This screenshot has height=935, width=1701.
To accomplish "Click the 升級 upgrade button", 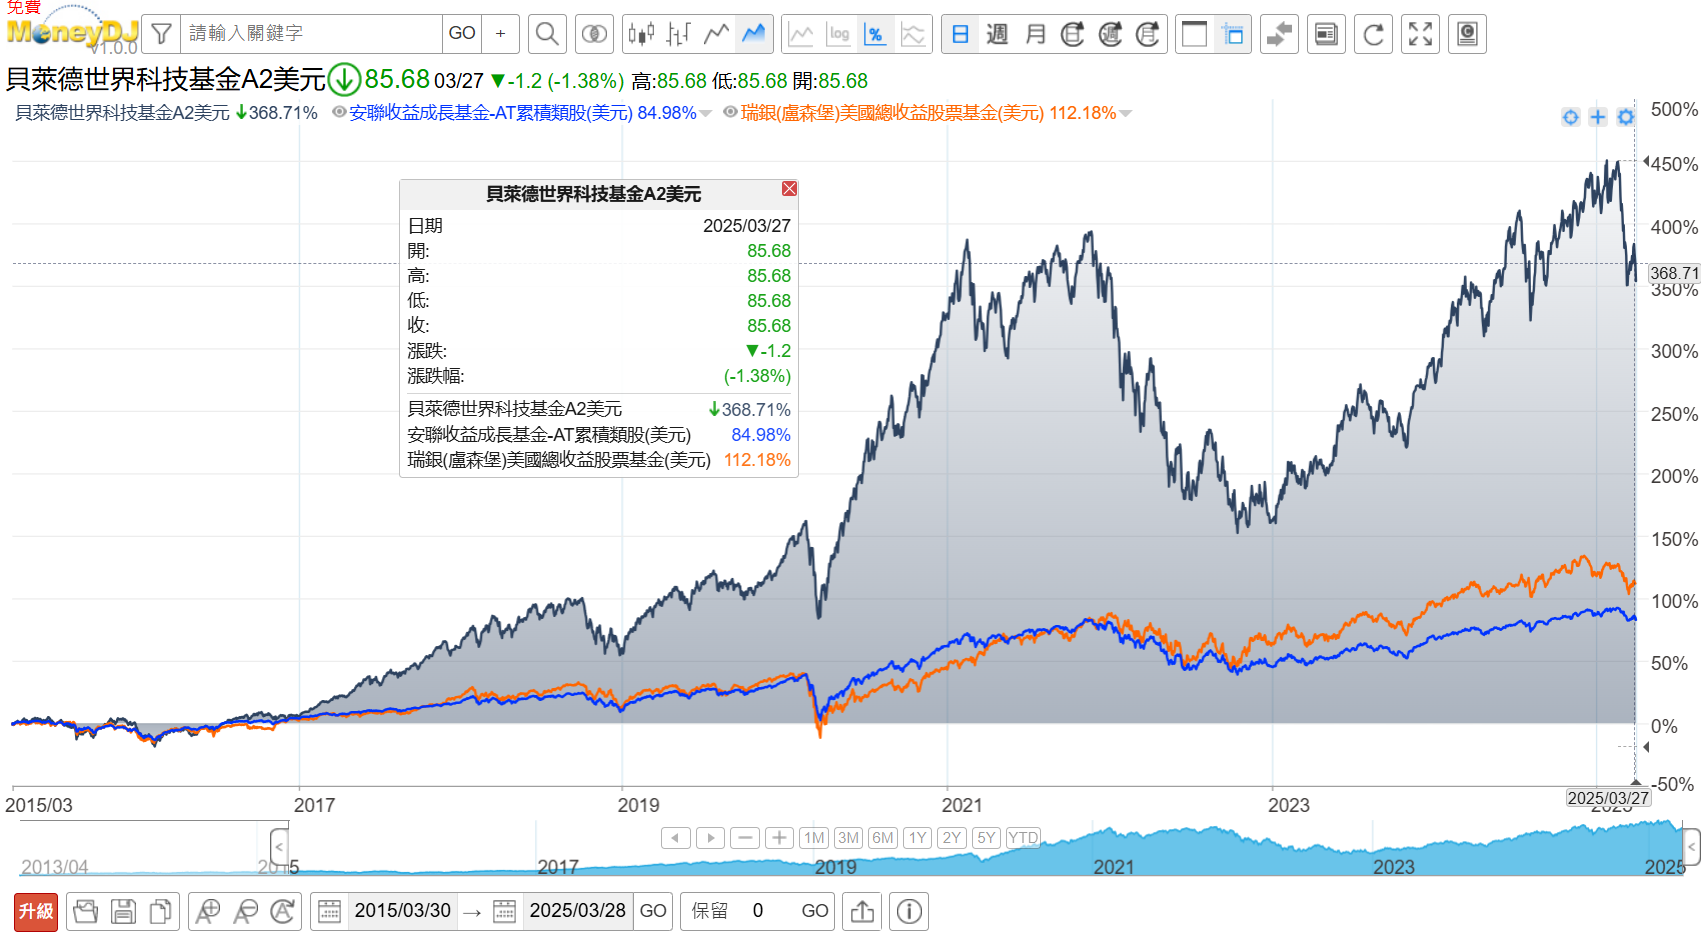I will 35,911.
